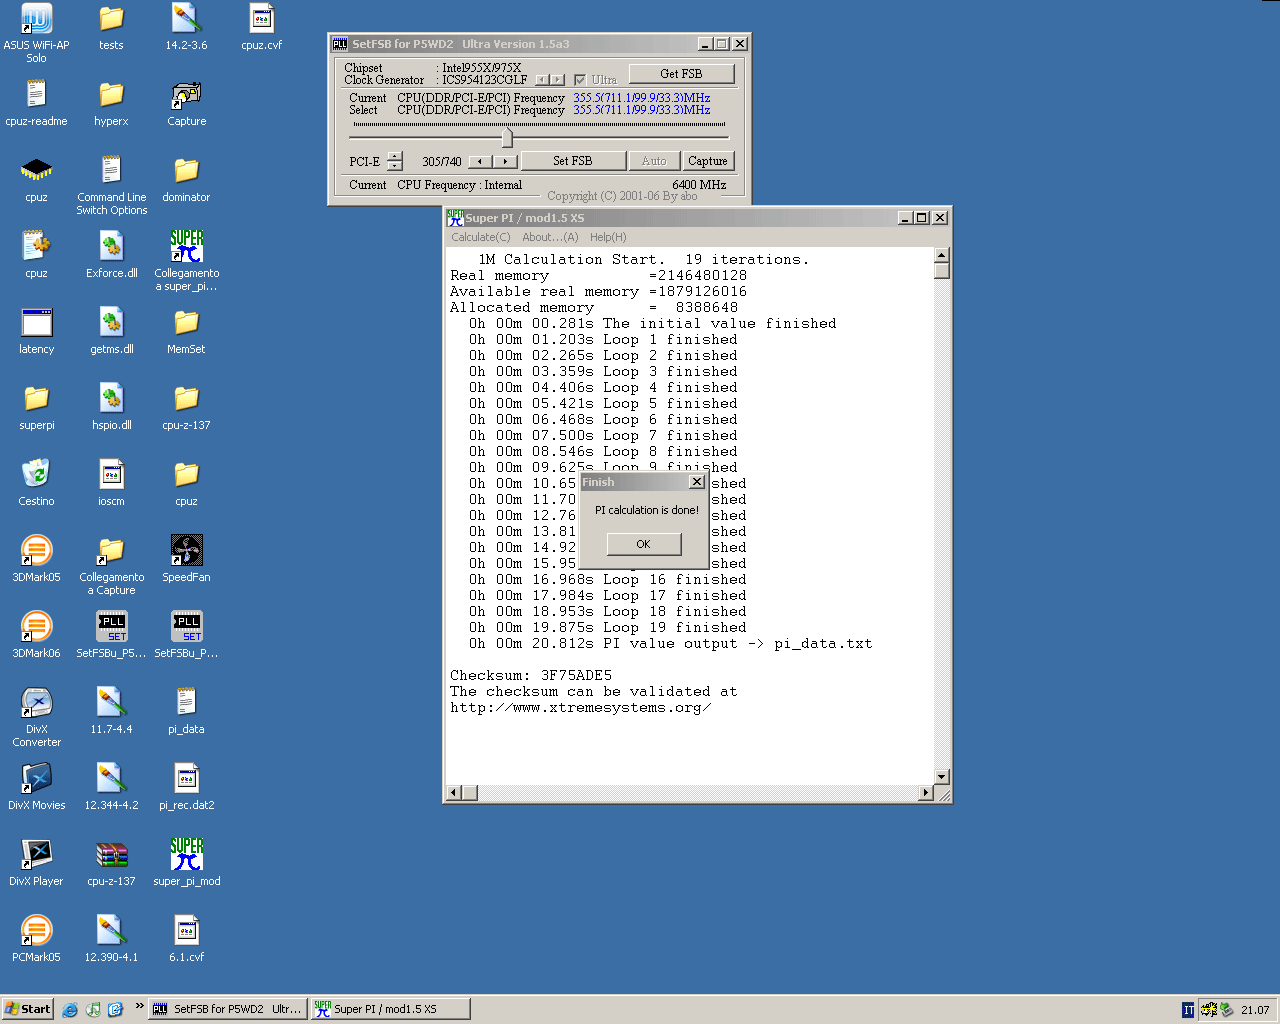This screenshot has height=1024, width=1280.
Task: Click Super PI vertical scrollbar down arrow
Action: click(x=941, y=777)
